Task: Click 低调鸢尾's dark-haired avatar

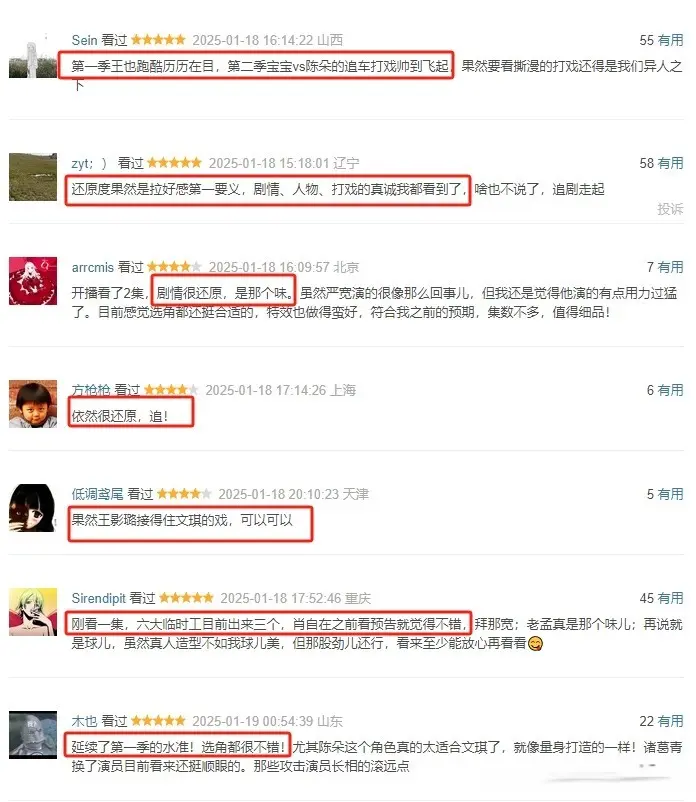Action: coord(33,508)
